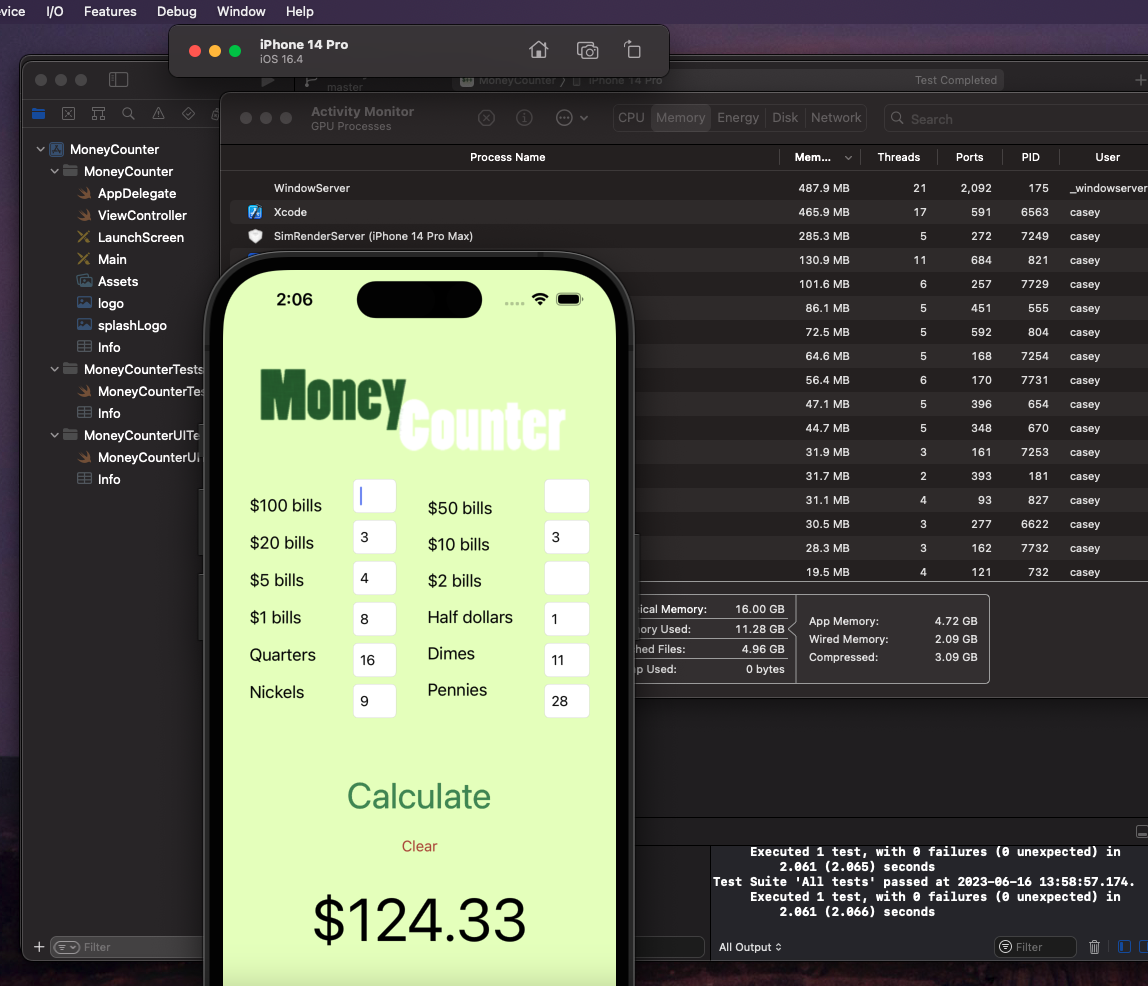Switch to Energy tab
Viewport: 1148px width, 986px height.
[738, 118]
